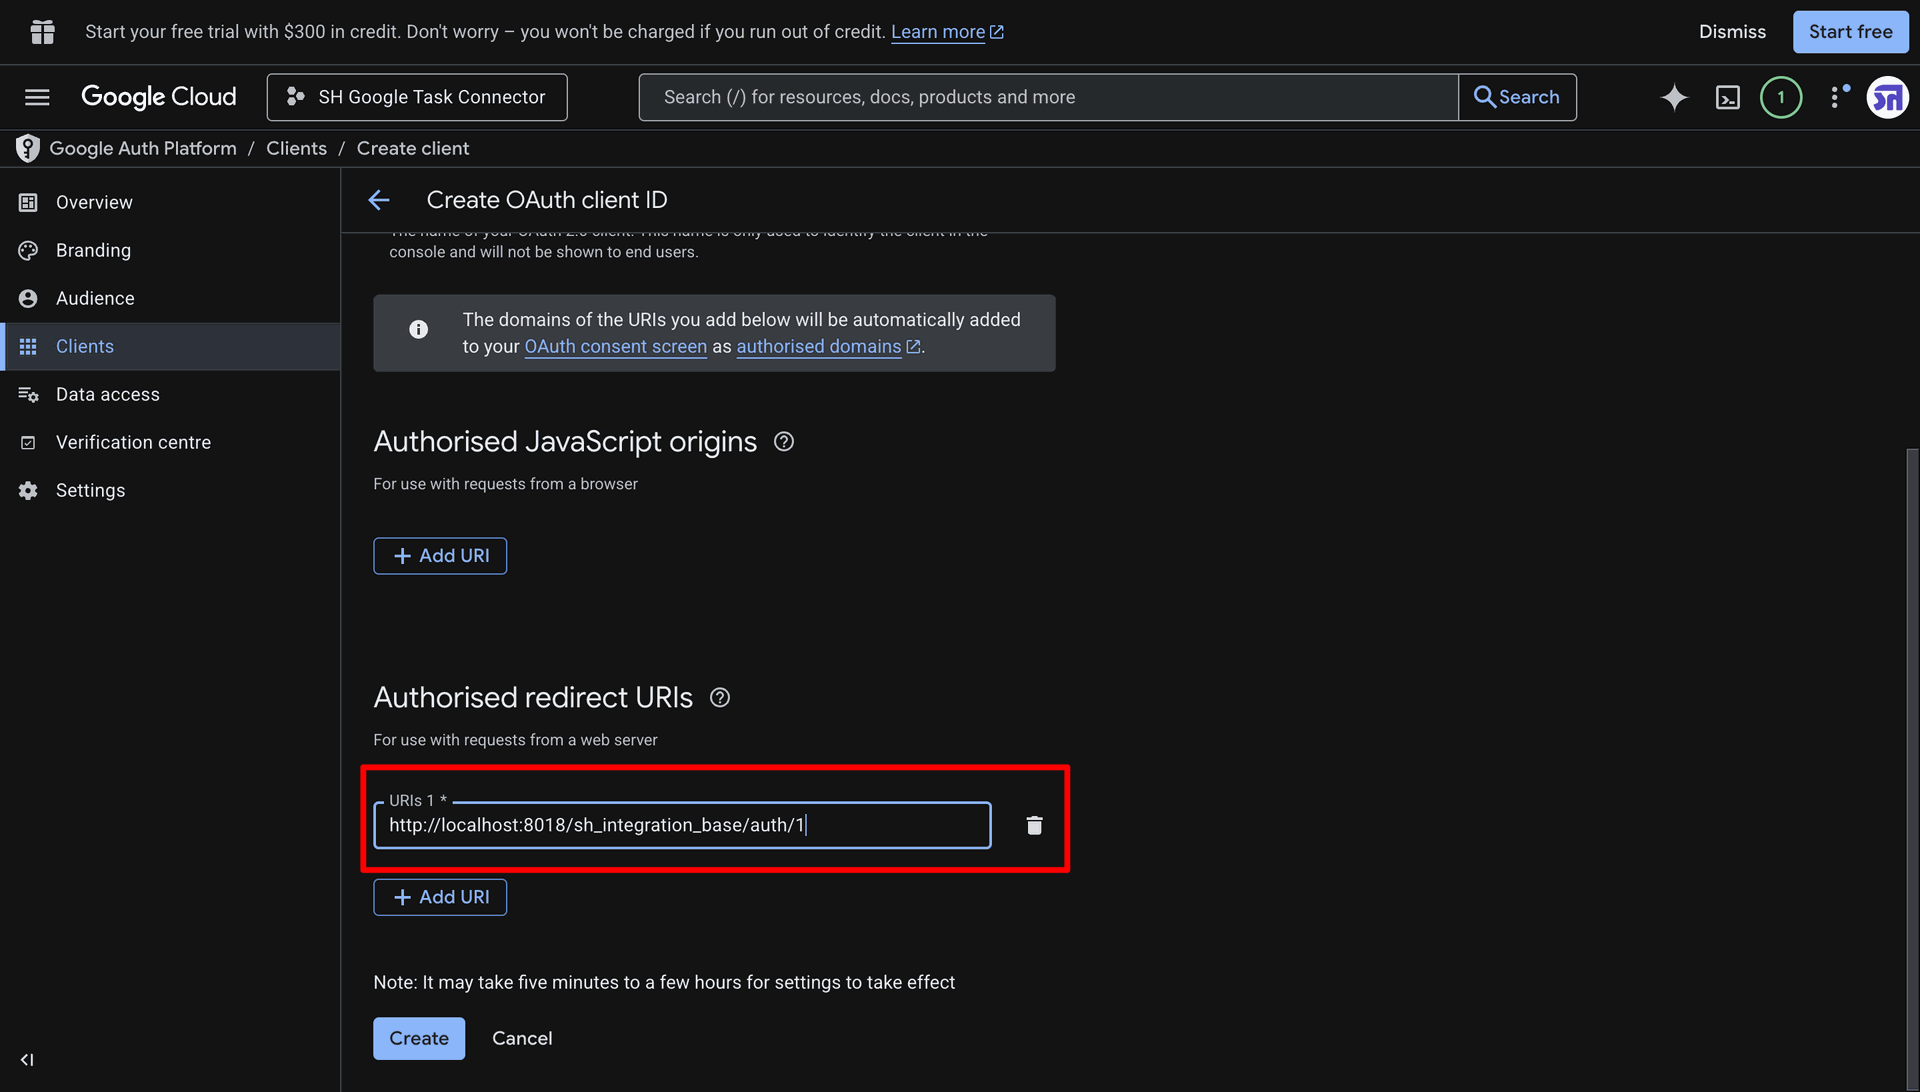Screen dimensions: 1920x1092
Task: Open Gemini AI assistant sparkle icon
Action: (x=1674, y=97)
